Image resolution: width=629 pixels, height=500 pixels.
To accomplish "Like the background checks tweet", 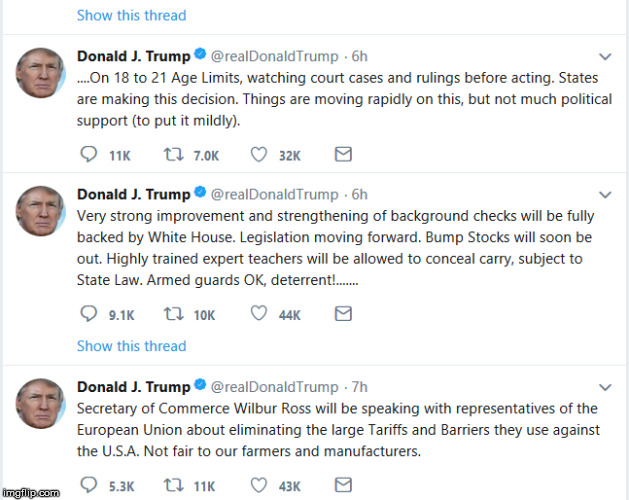I will tap(258, 314).
